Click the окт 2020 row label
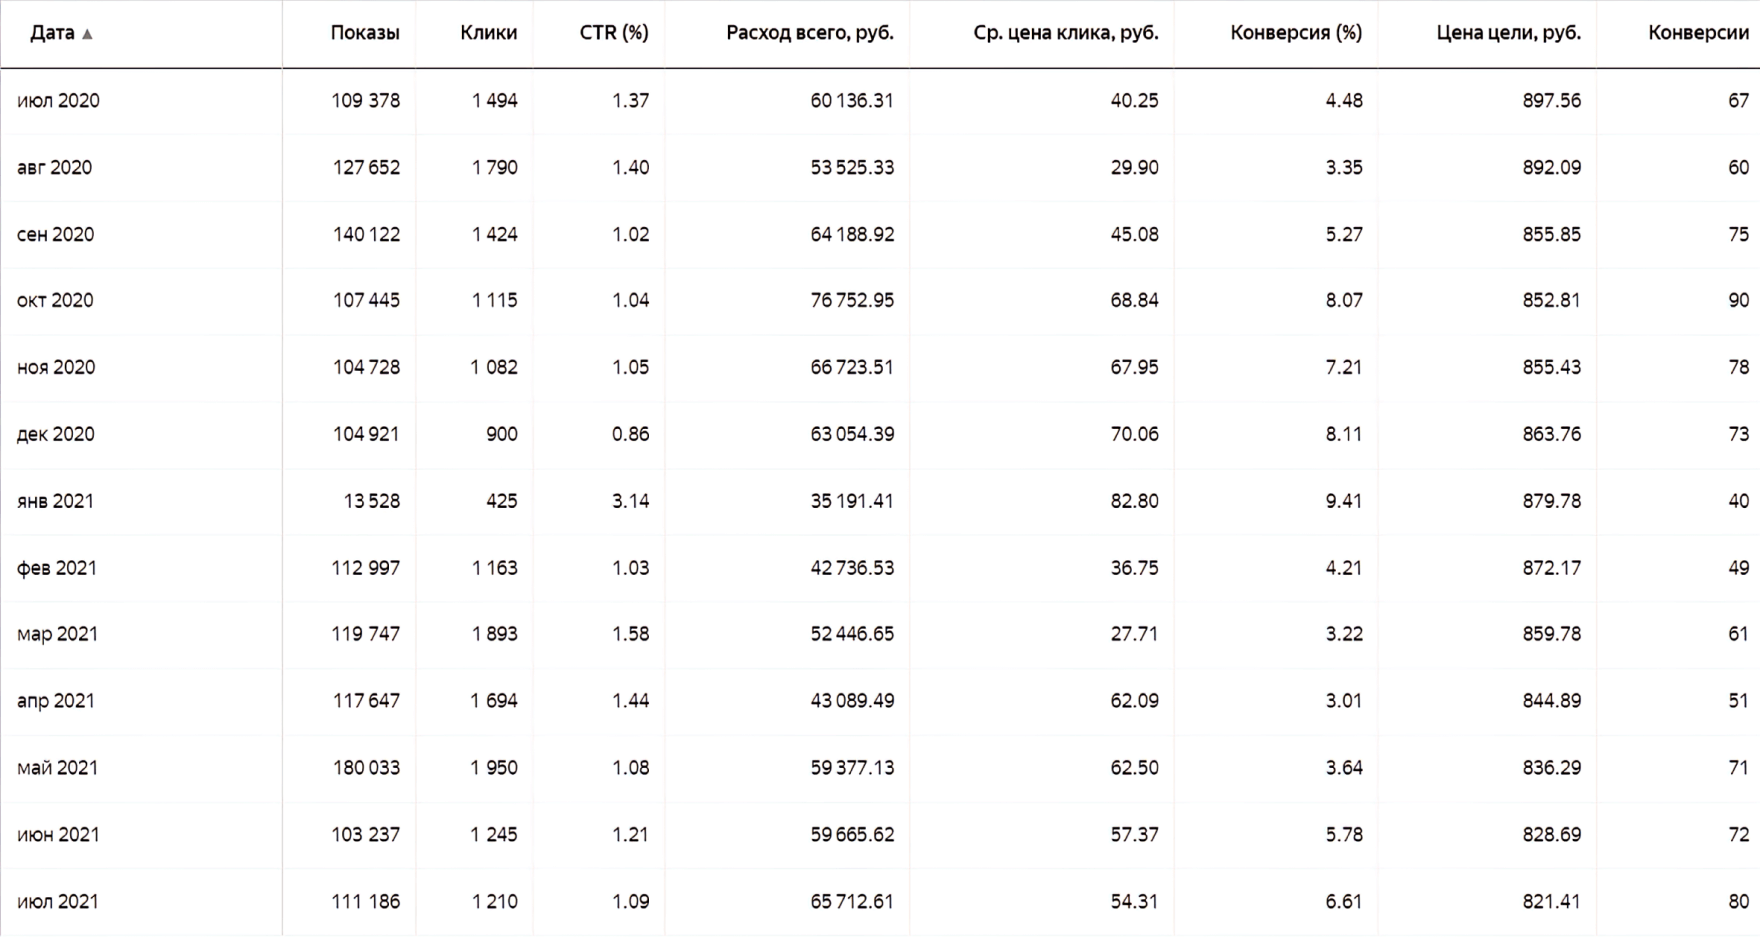This screenshot has height=937, width=1760. [x=55, y=301]
